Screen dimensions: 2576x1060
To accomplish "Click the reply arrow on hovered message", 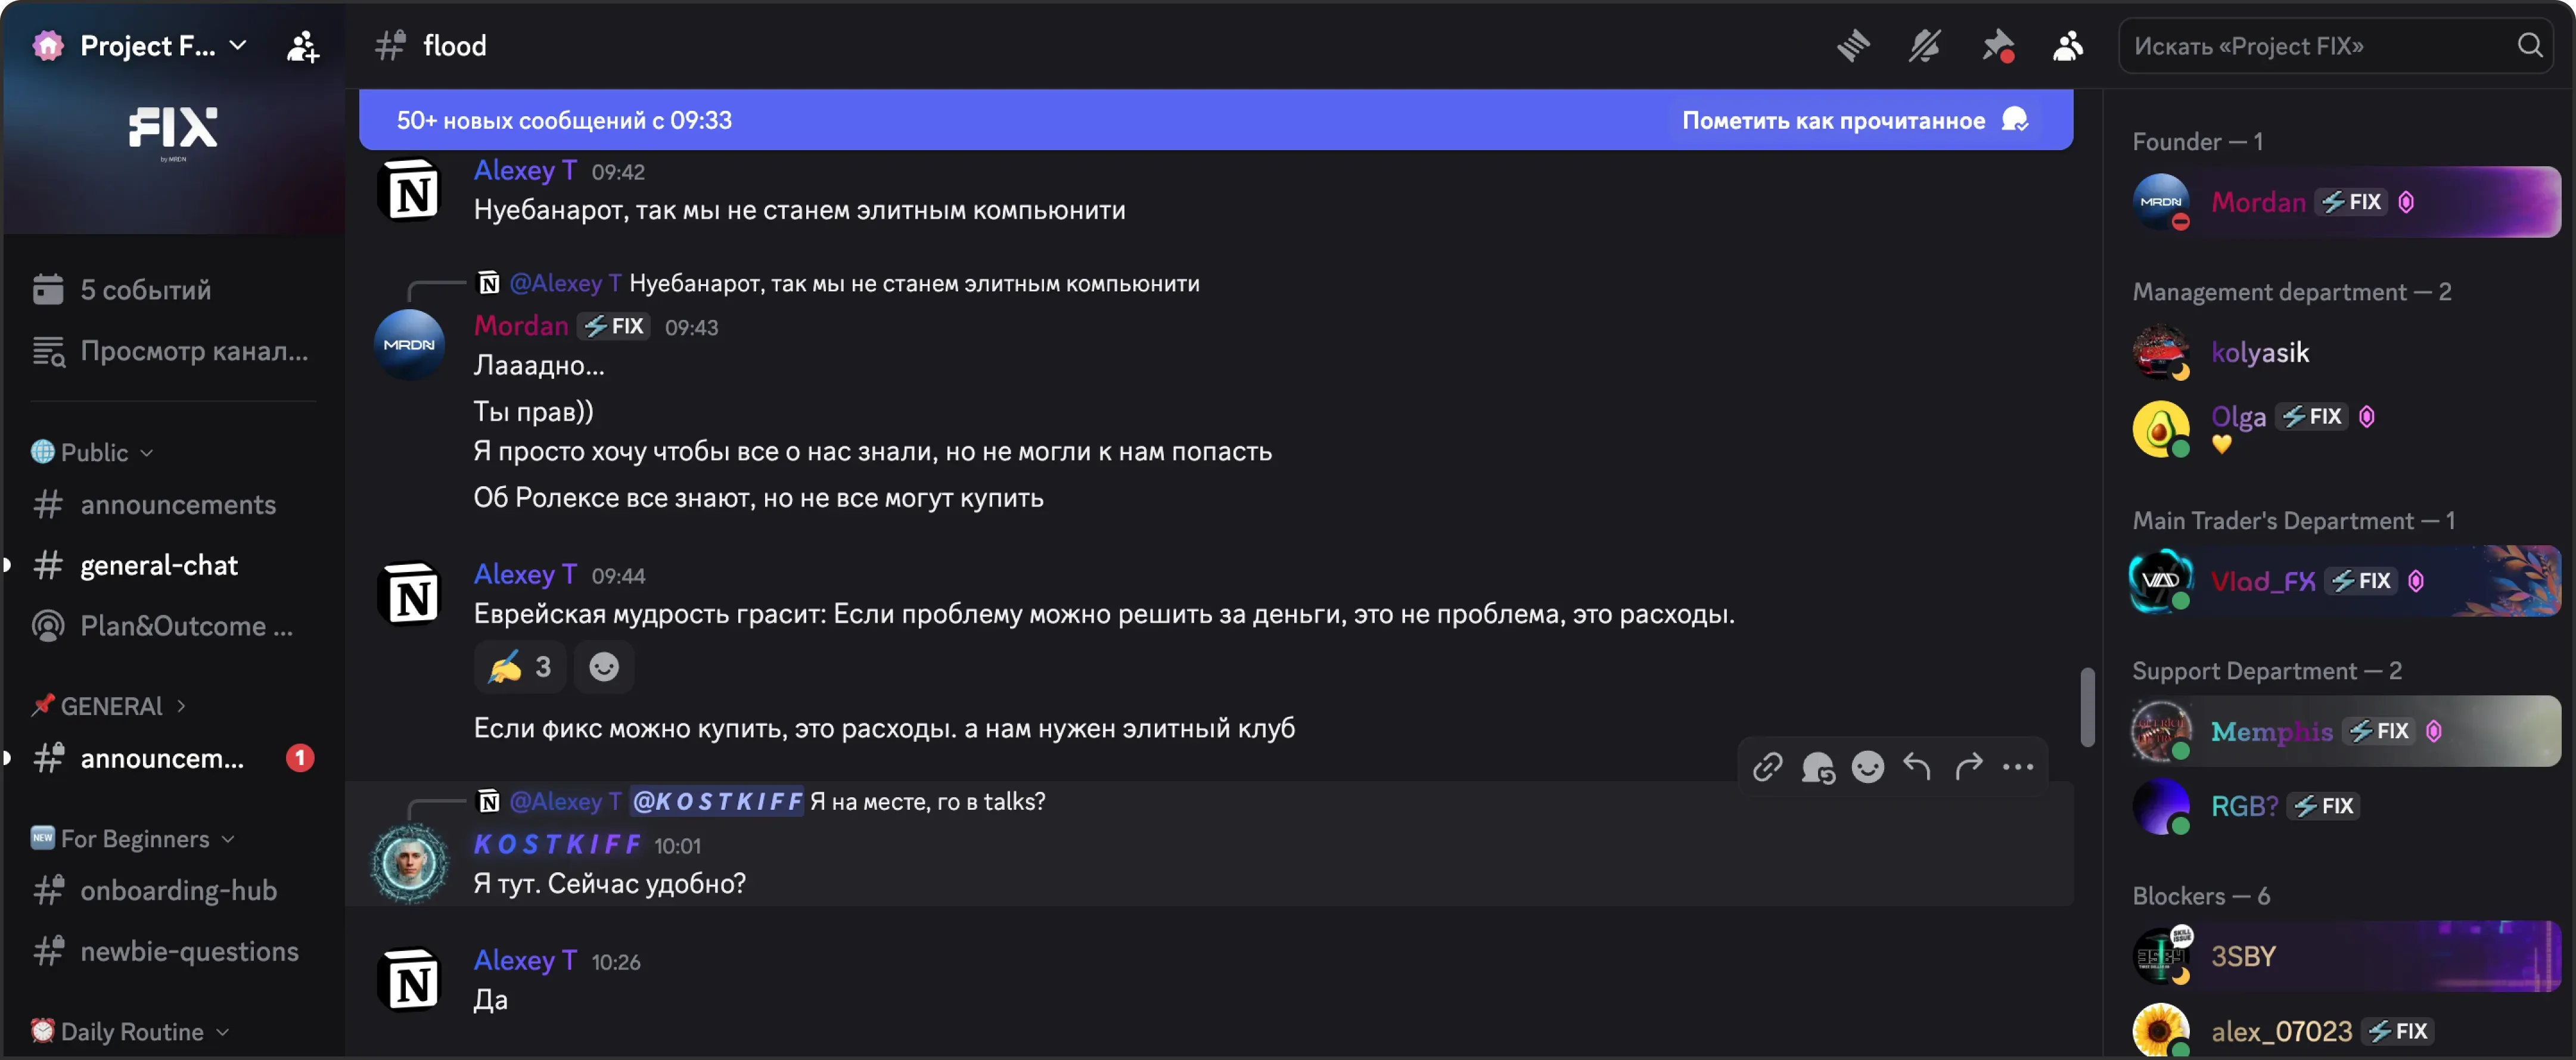I will point(1917,767).
